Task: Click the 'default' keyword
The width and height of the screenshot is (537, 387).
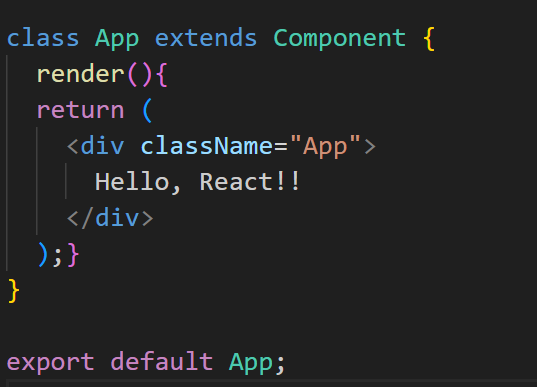Action: [162, 361]
